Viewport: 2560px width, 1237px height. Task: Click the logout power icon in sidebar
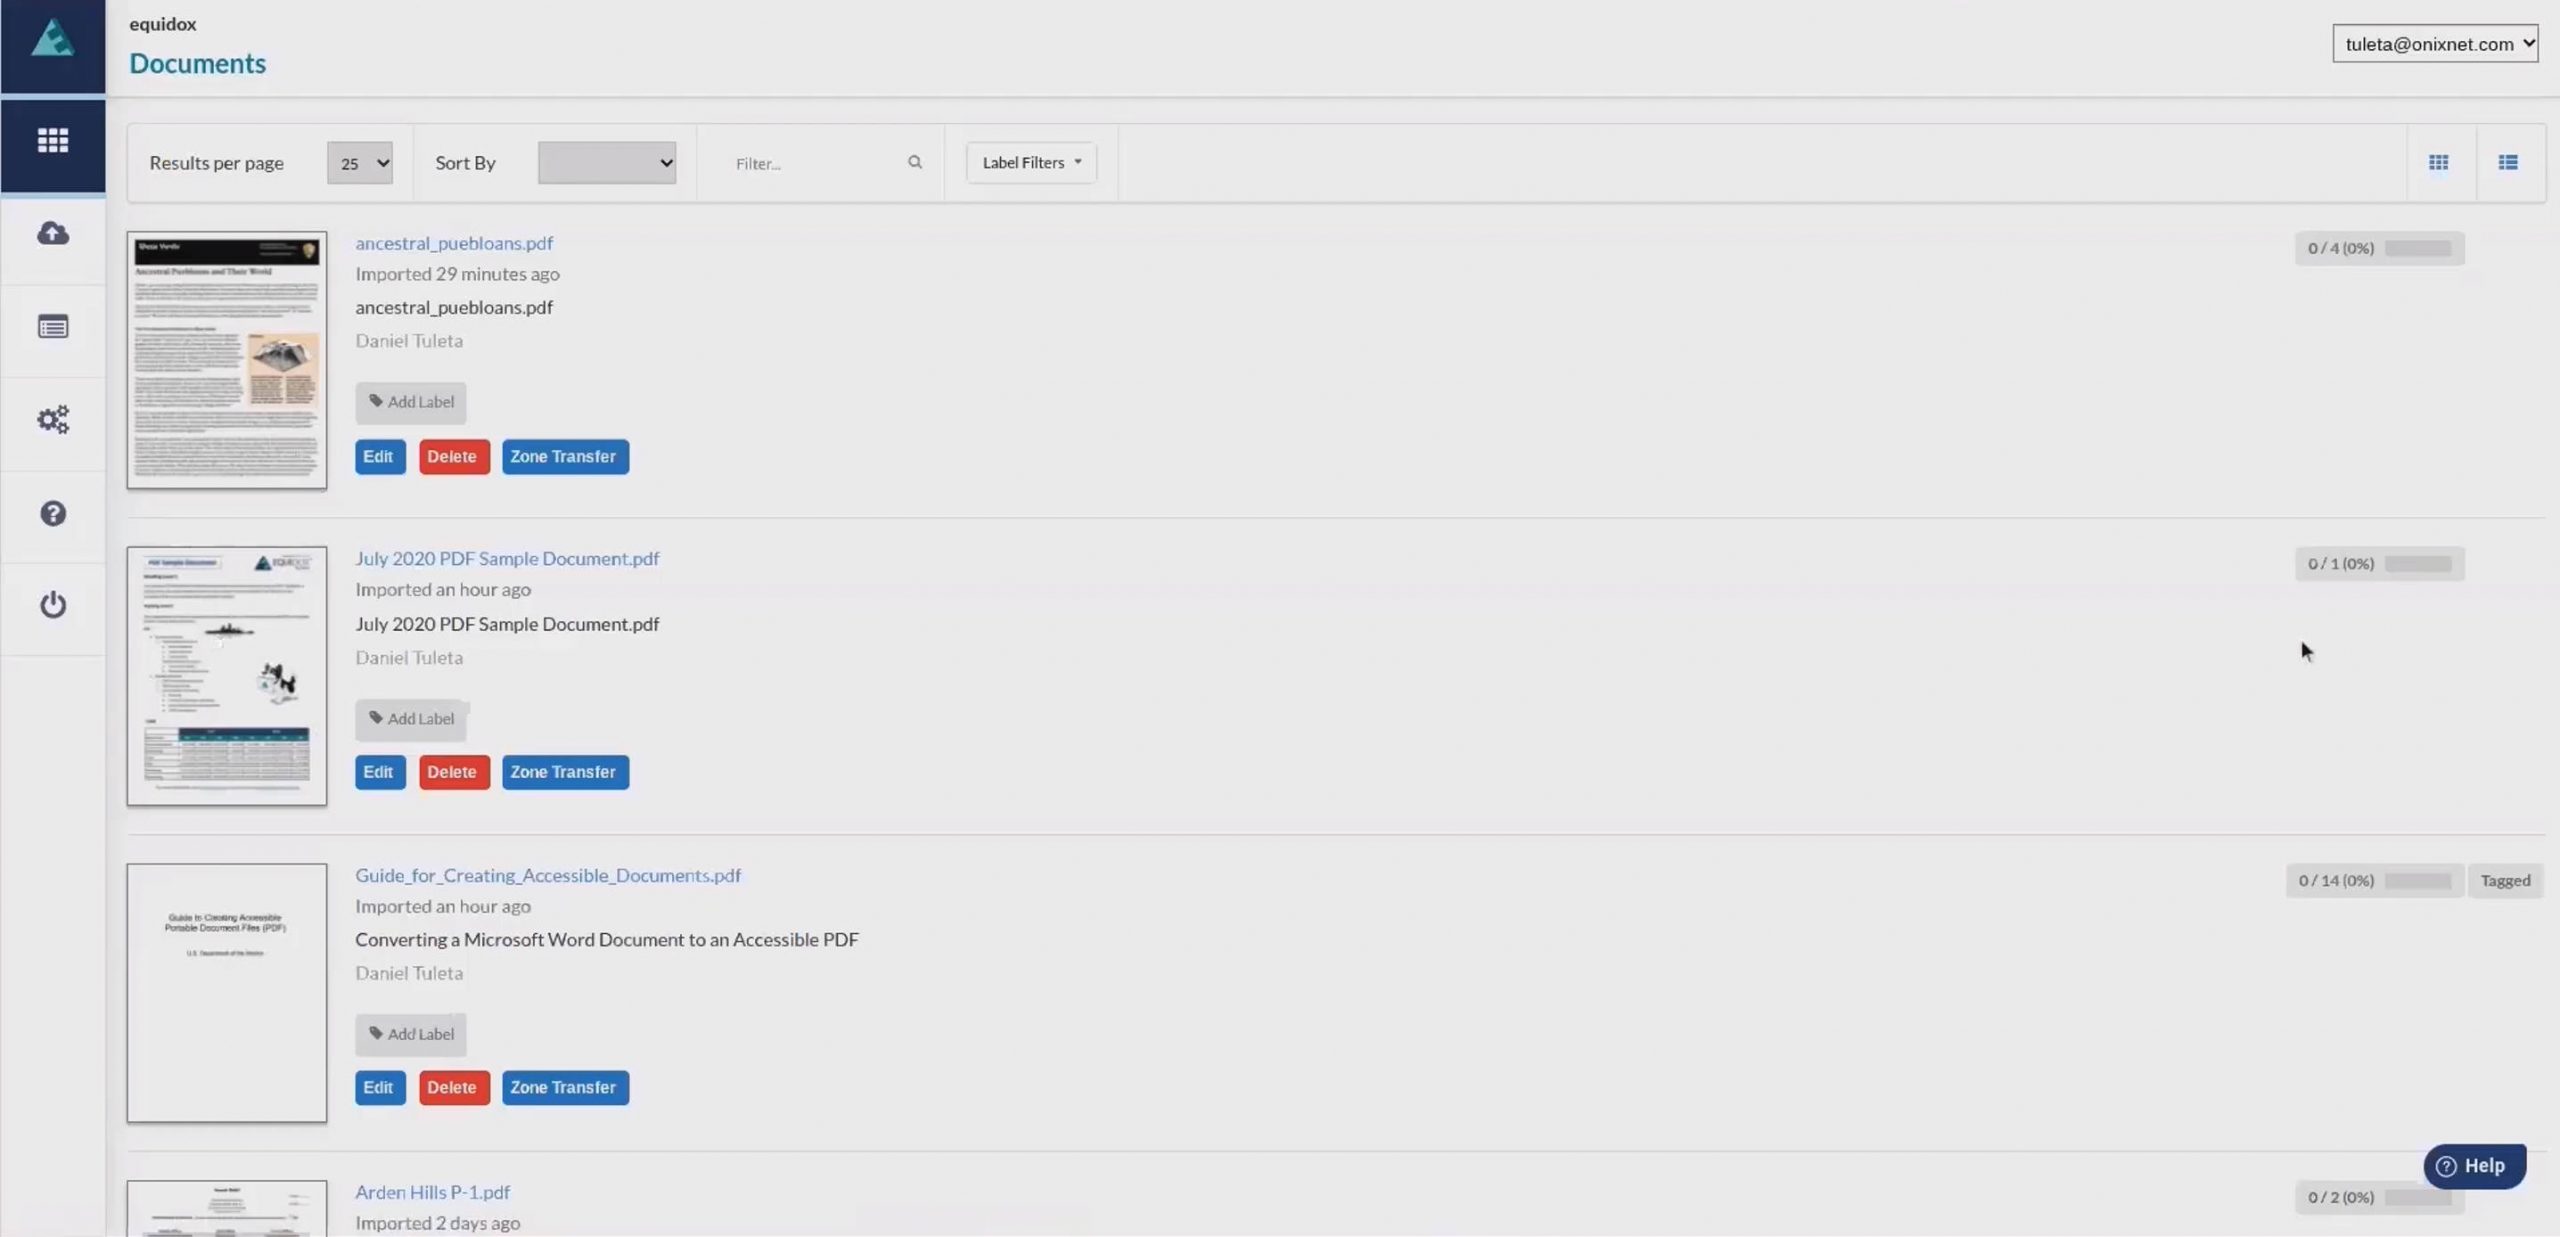coord(52,604)
